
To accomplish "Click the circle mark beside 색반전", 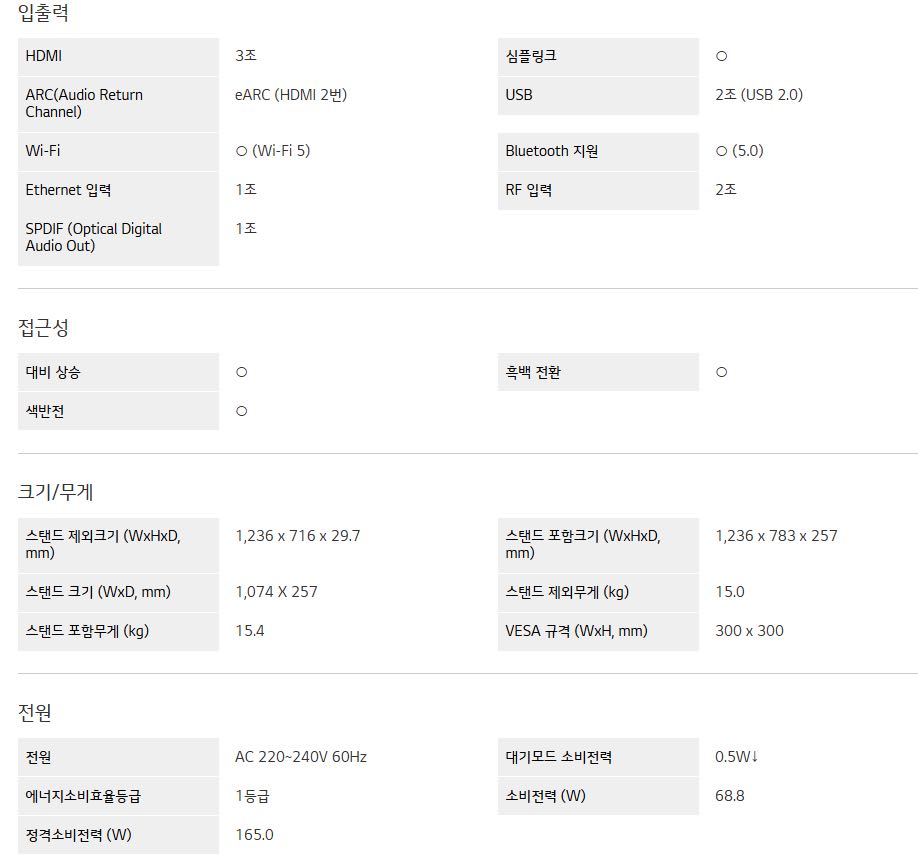I will [241, 411].
